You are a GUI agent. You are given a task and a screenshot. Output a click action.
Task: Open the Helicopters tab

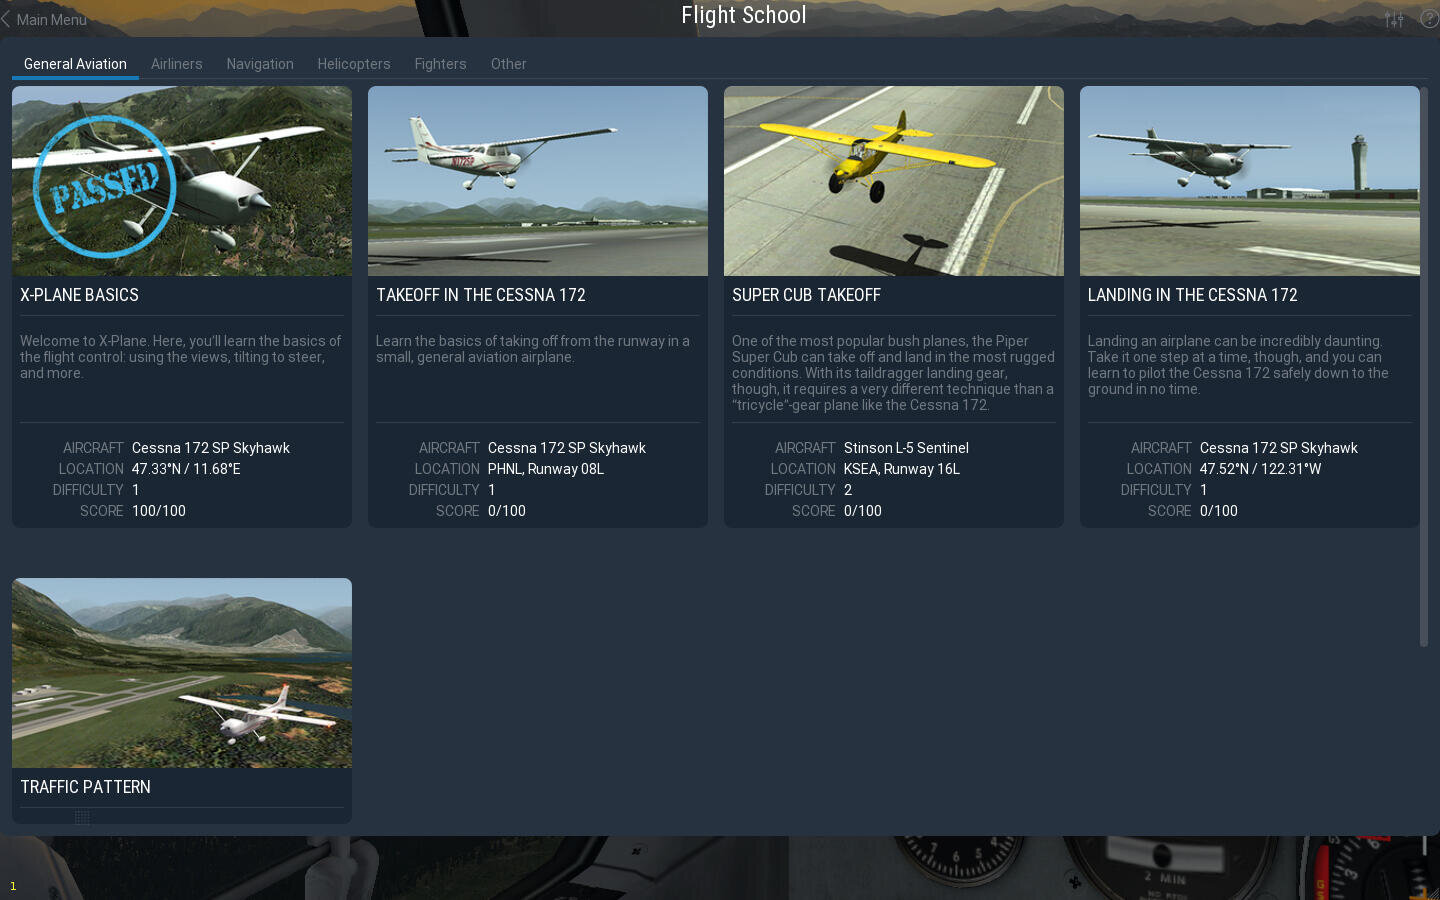[354, 64]
